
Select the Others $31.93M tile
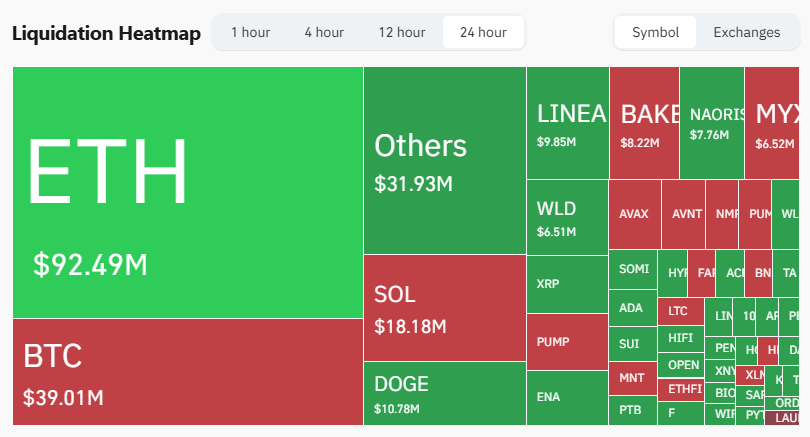click(445, 160)
